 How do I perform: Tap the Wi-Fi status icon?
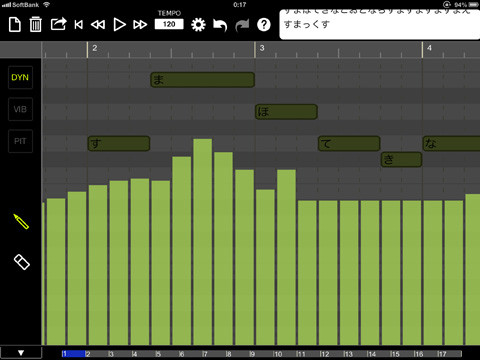point(47,5)
